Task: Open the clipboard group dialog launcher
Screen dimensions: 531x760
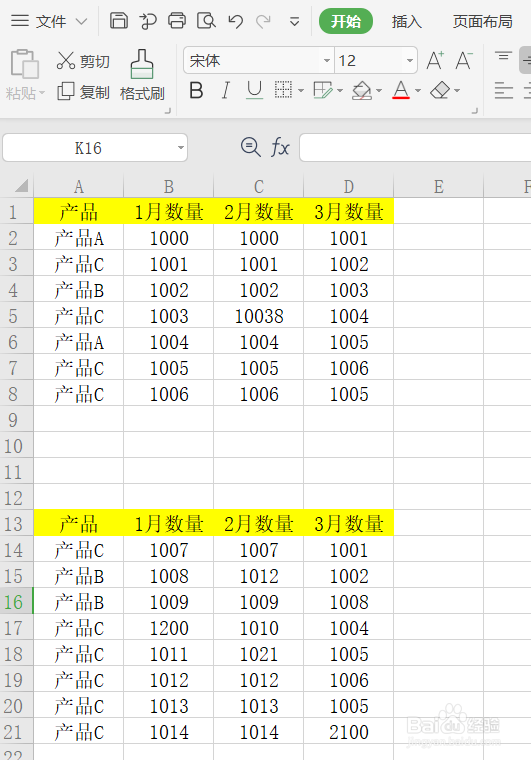Action: click(x=168, y=111)
